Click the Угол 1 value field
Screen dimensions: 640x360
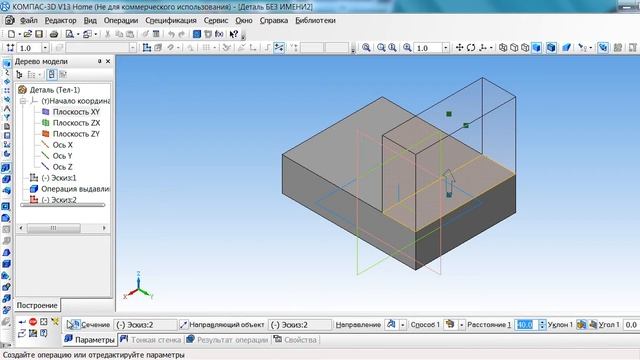pyautogui.click(x=631, y=325)
